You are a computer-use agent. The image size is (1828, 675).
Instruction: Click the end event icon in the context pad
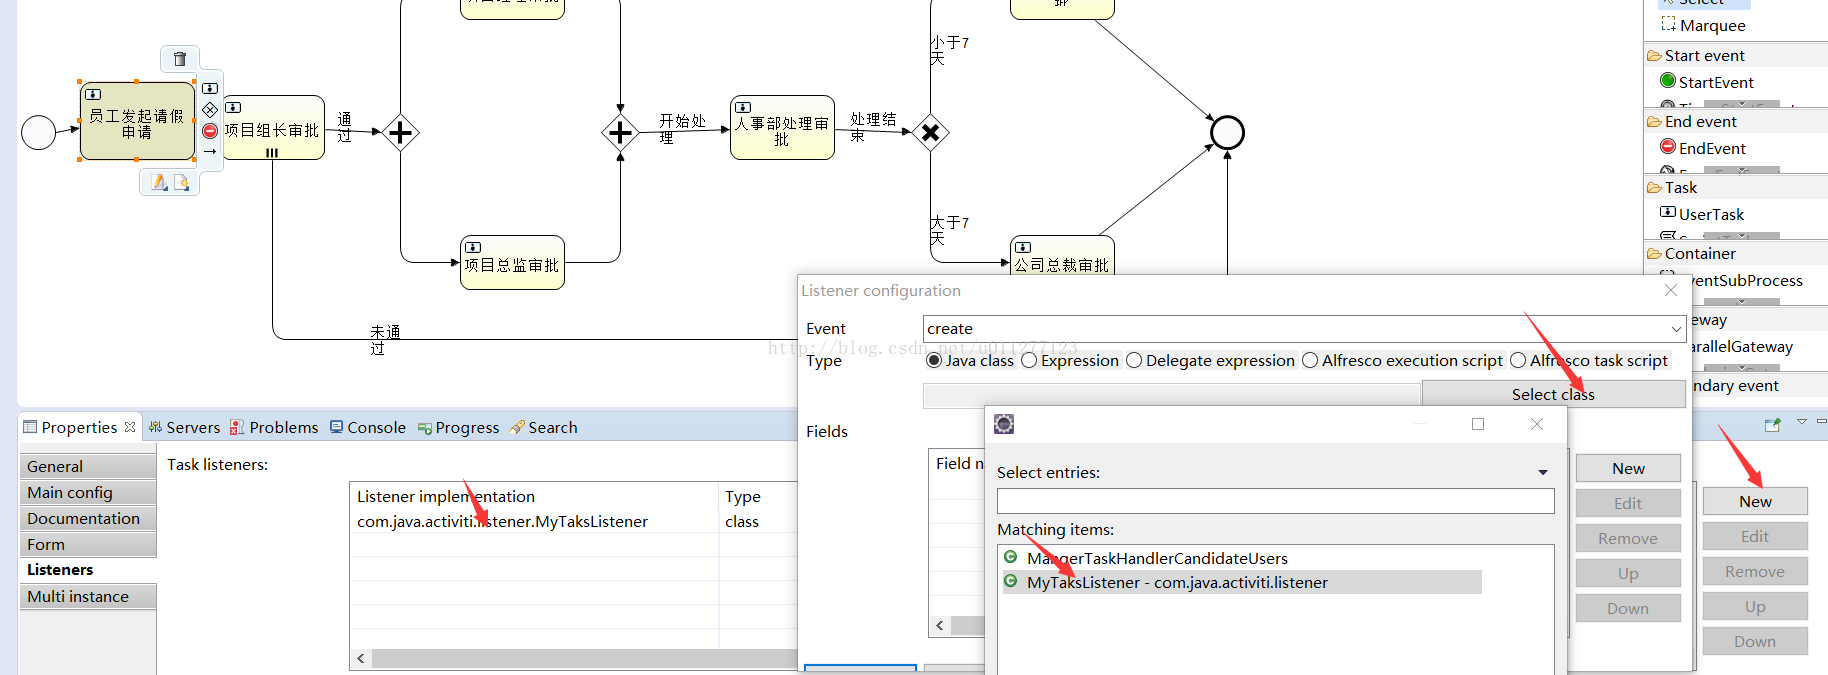click(210, 131)
